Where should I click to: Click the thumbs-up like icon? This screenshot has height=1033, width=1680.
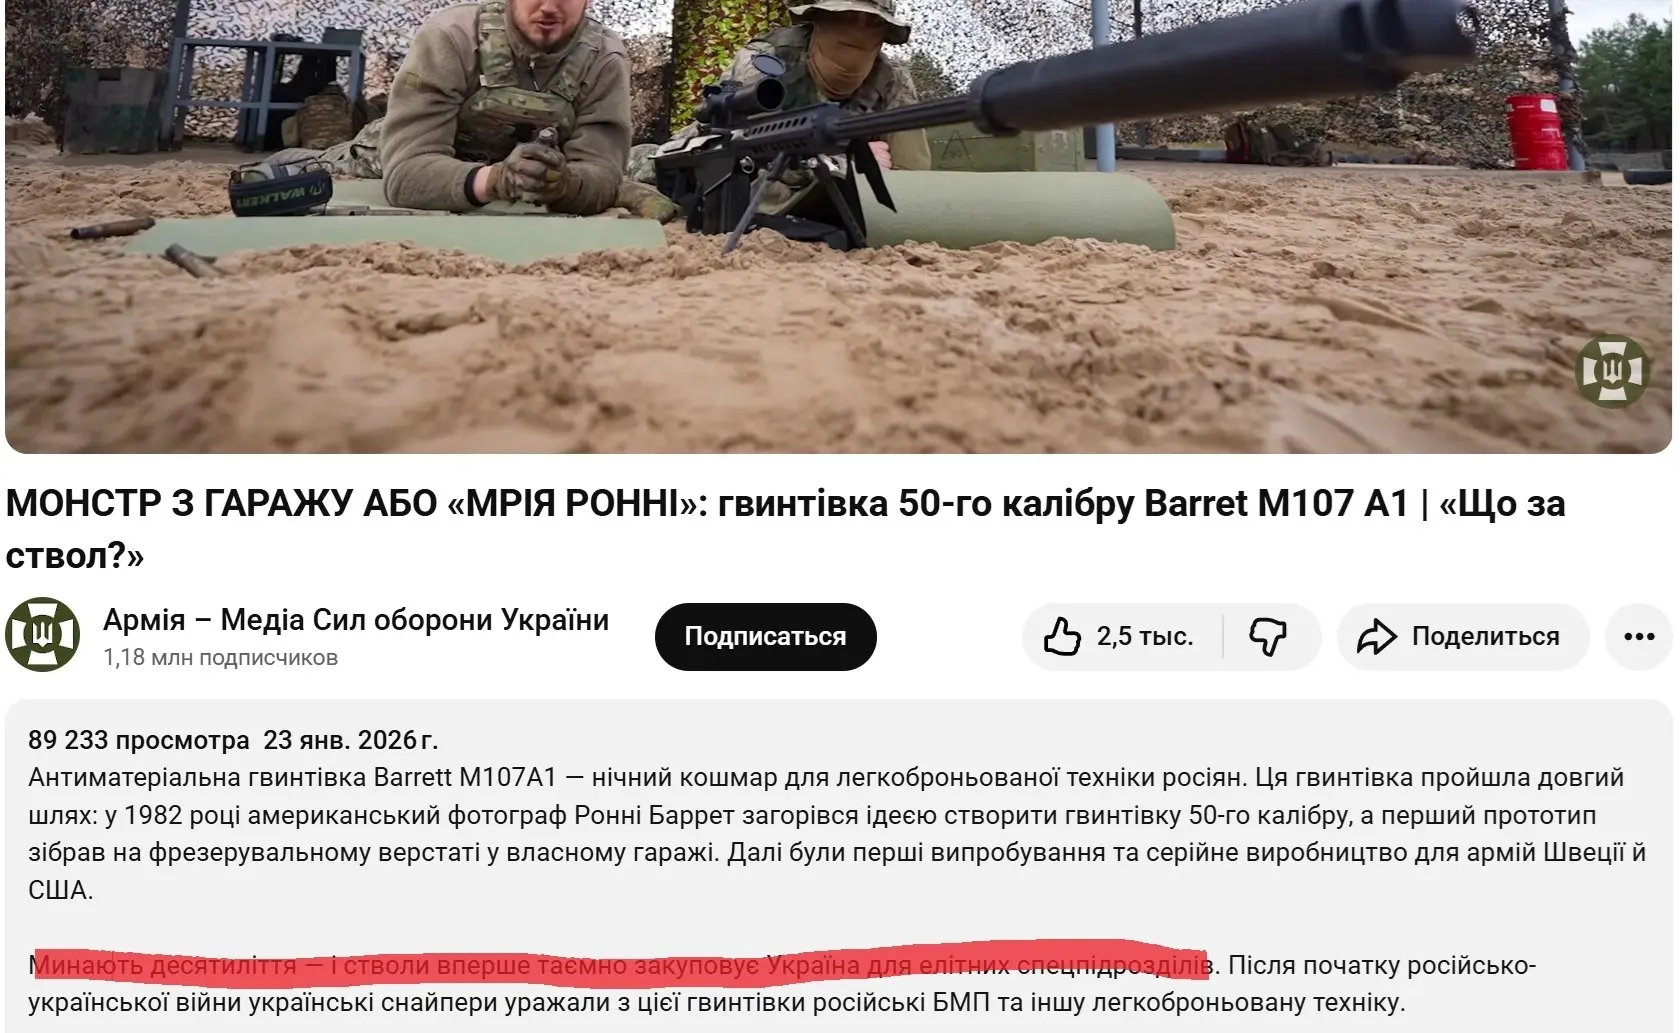click(x=1062, y=636)
